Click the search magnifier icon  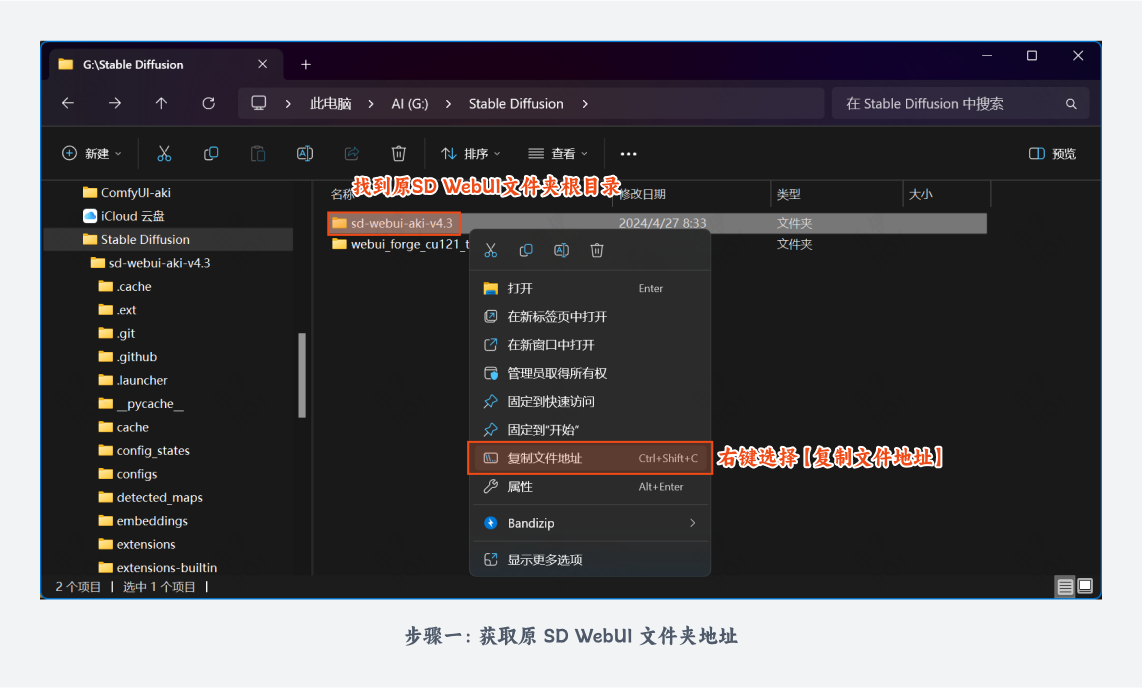click(x=1071, y=104)
